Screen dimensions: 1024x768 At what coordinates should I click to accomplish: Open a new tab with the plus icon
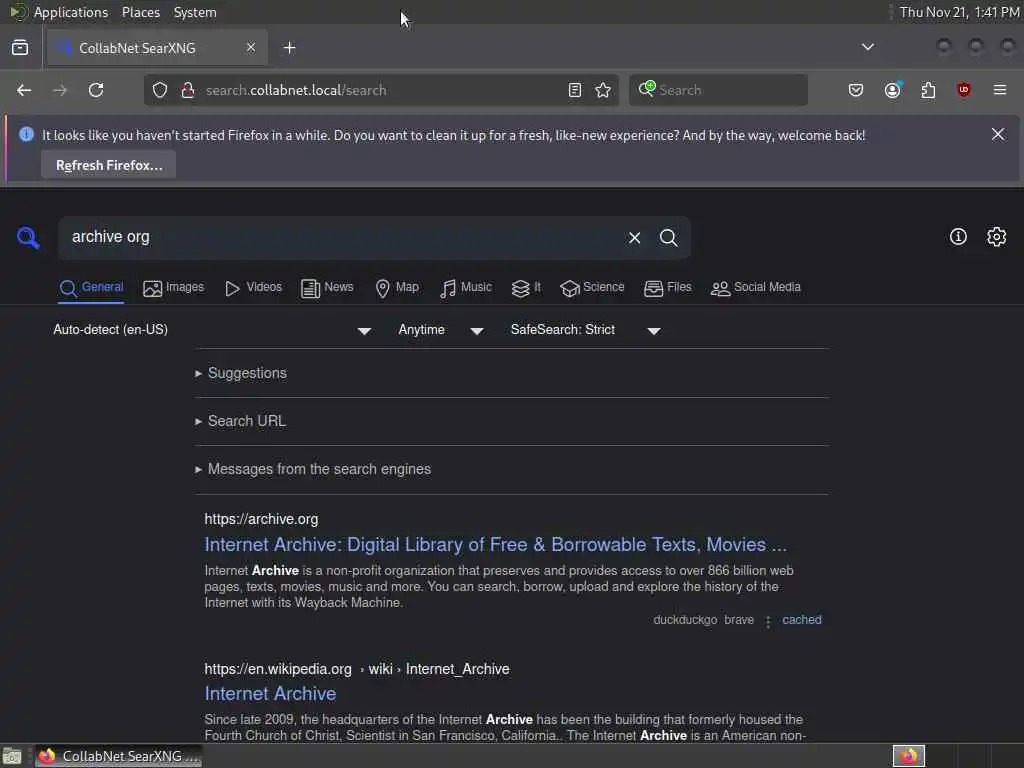click(290, 48)
